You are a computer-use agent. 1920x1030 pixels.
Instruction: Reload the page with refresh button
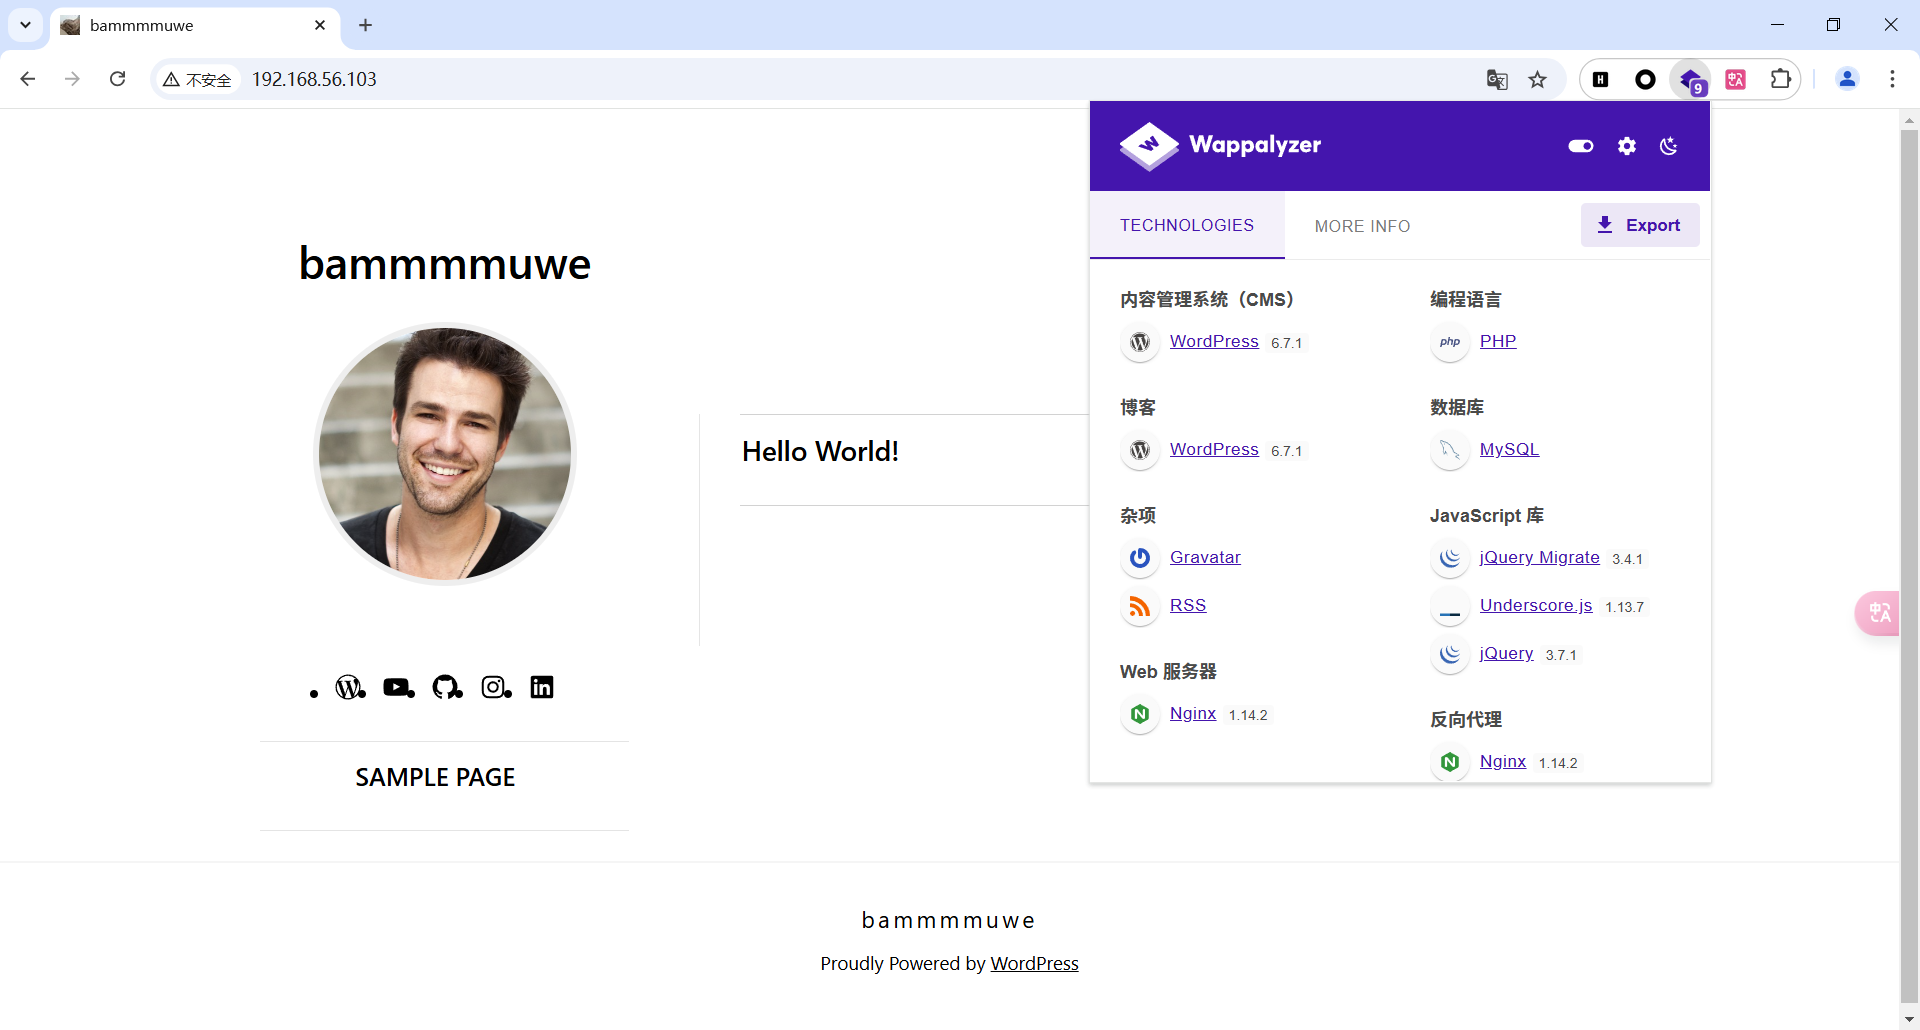[x=117, y=79]
